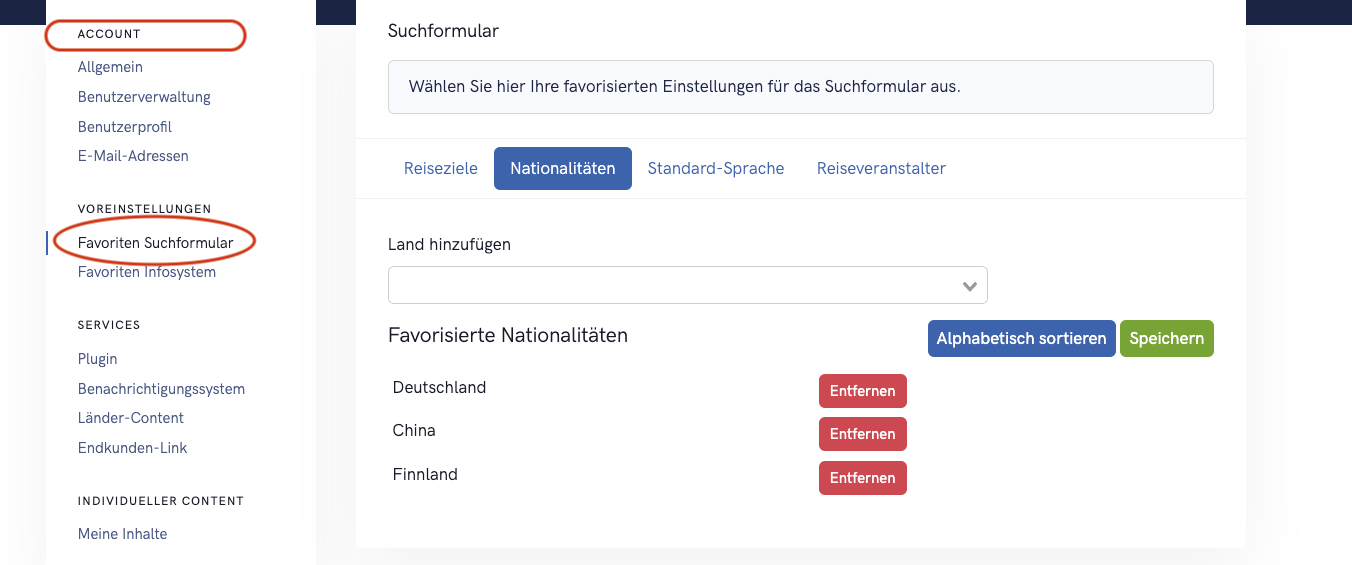Open Allgemein in the Account sidebar
The width and height of the screenshot is (1352, 565).
(110, 67)
